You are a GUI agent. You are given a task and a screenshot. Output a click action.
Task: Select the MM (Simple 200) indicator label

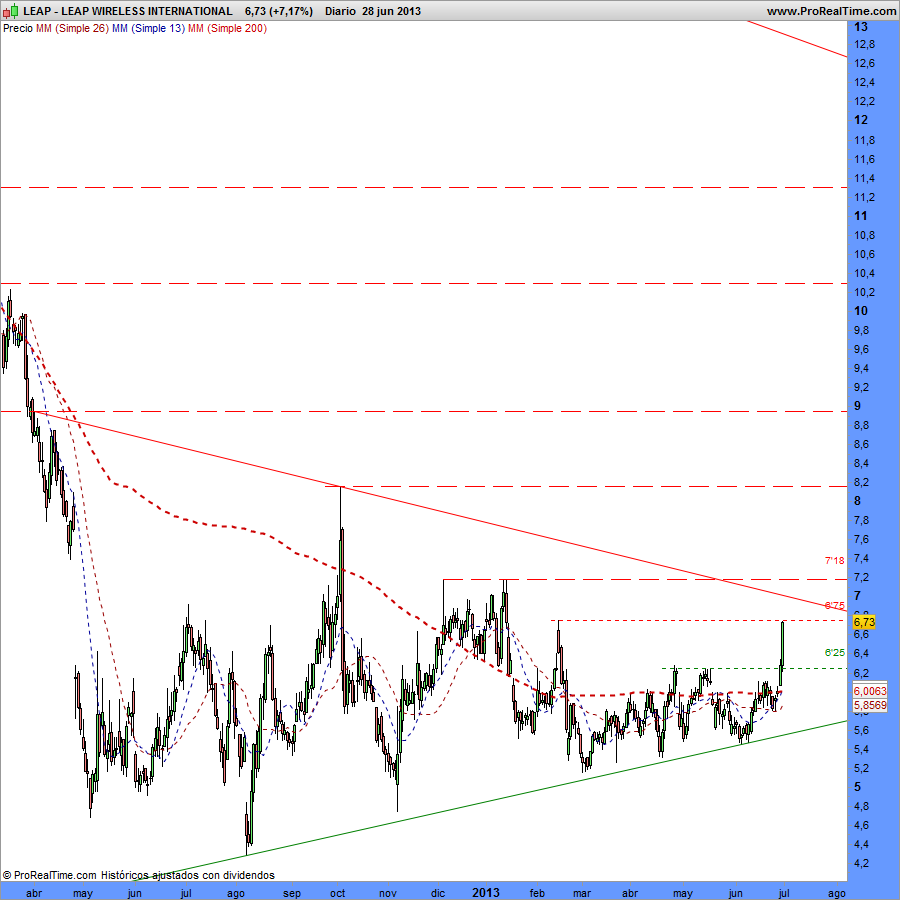pos(227,28)
